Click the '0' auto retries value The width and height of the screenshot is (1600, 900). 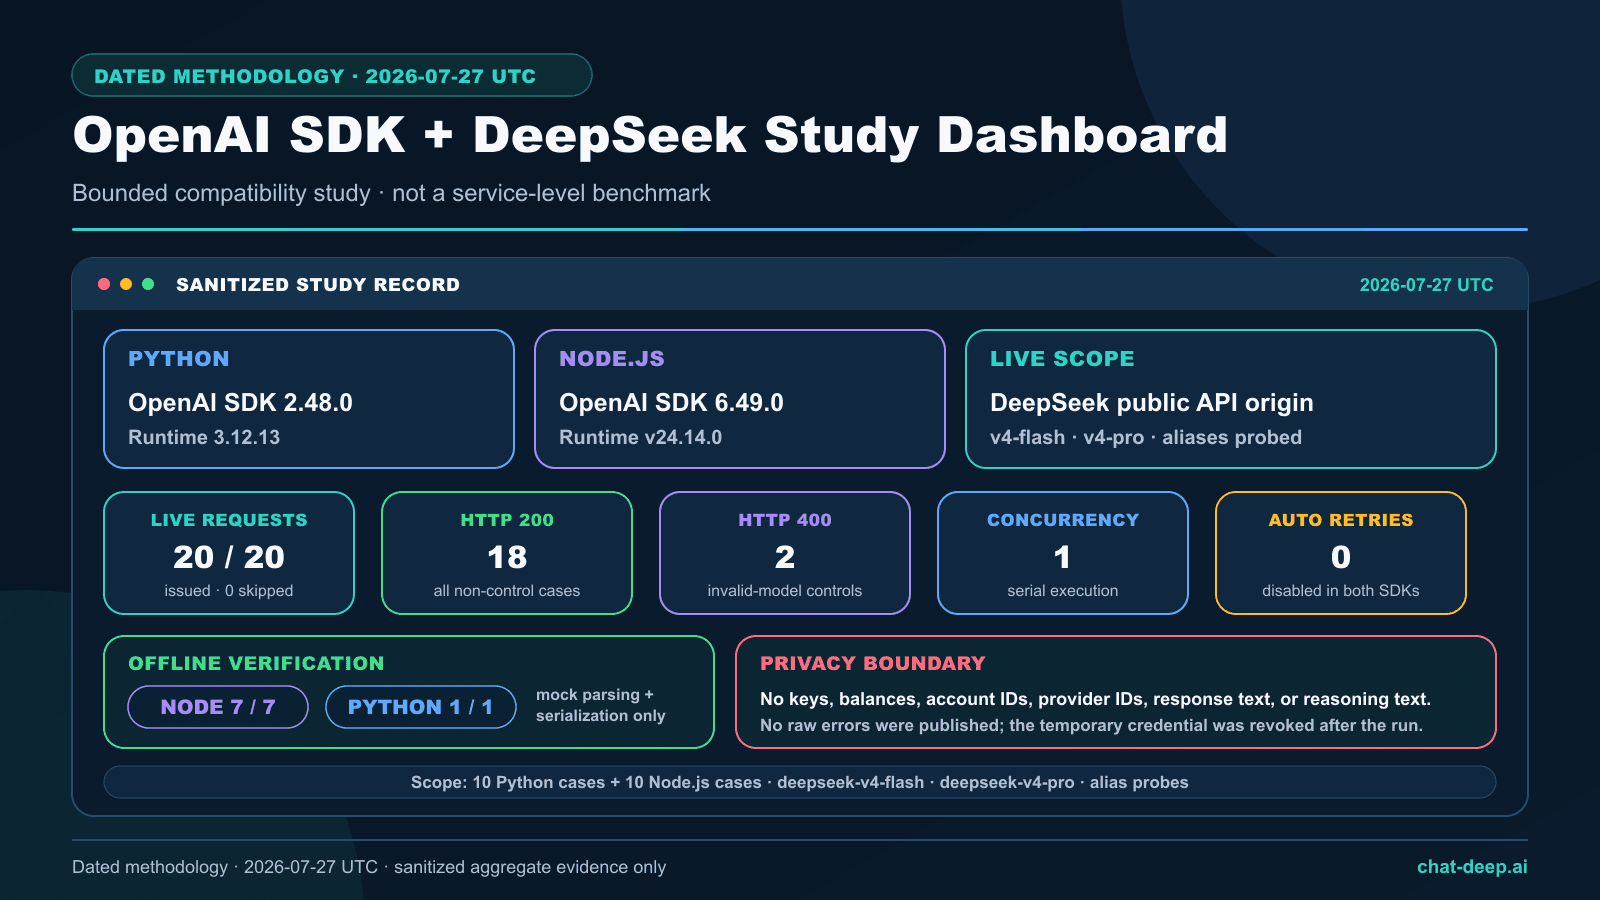(1341, 557)
